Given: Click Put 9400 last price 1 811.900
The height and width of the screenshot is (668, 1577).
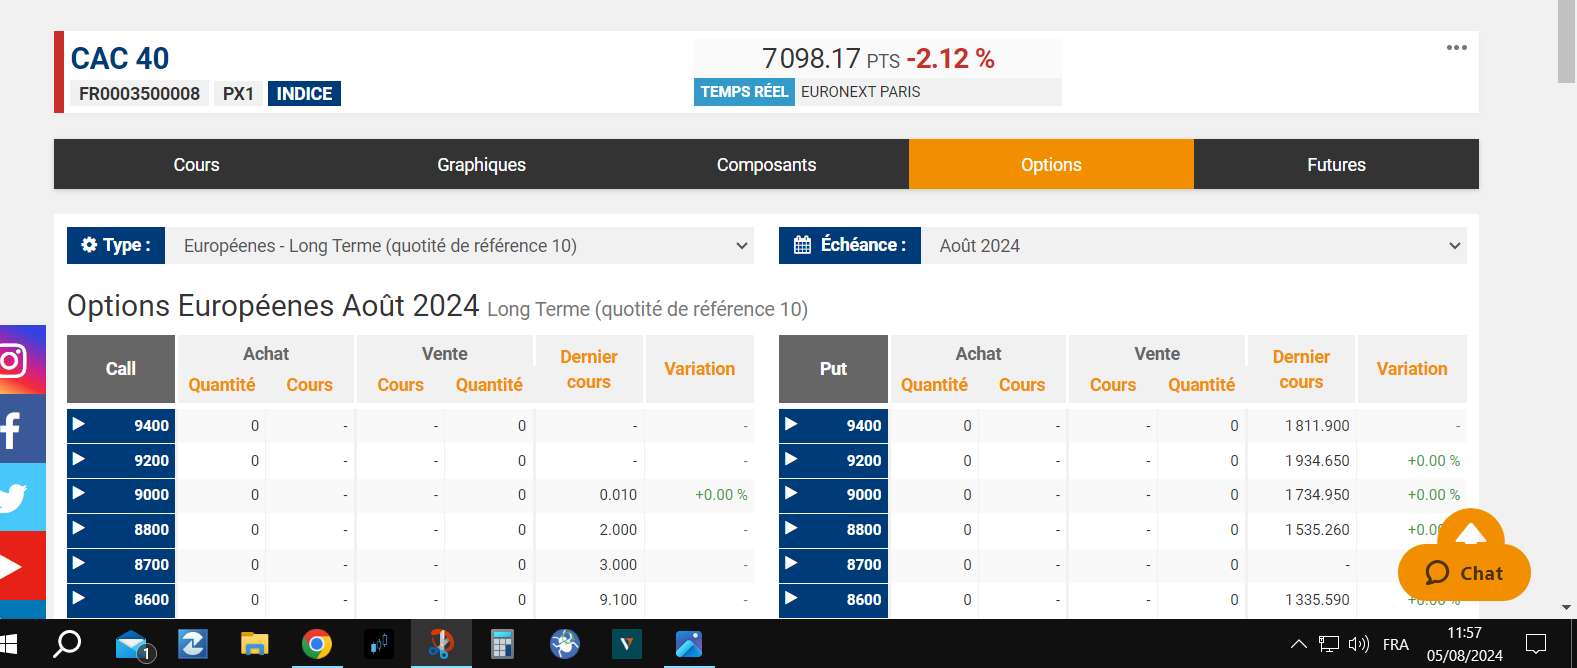Looking at the screenshot, I should 1317,425.
